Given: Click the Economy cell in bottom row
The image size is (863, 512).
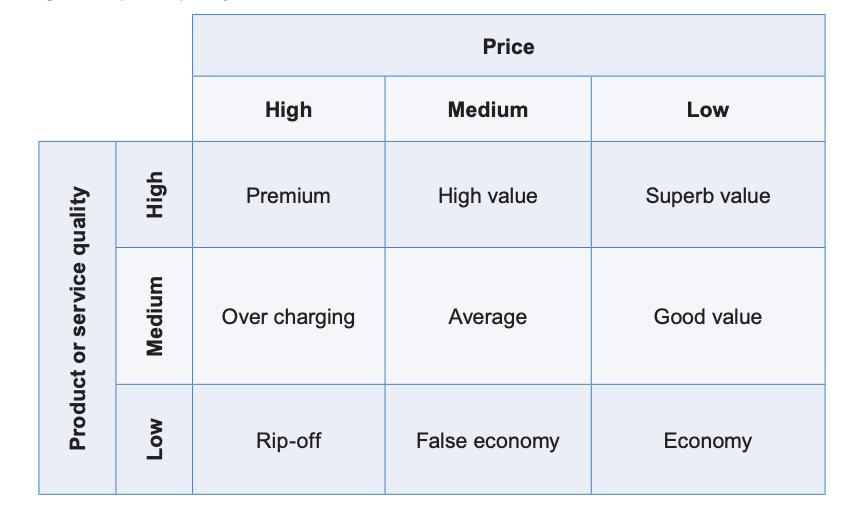Looking at the screenshot, I should 707,440.
